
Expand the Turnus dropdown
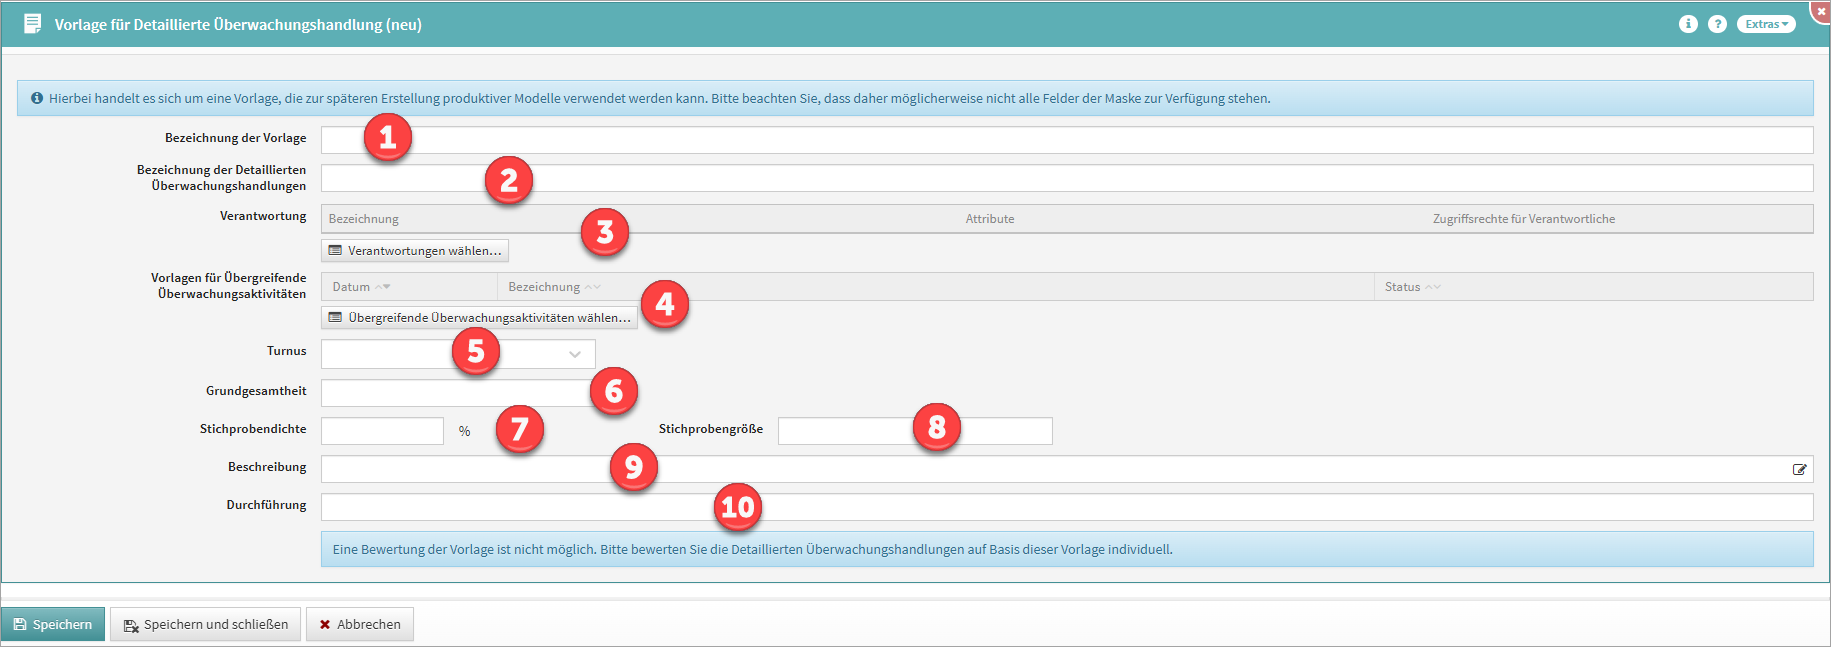coord(574,354)
